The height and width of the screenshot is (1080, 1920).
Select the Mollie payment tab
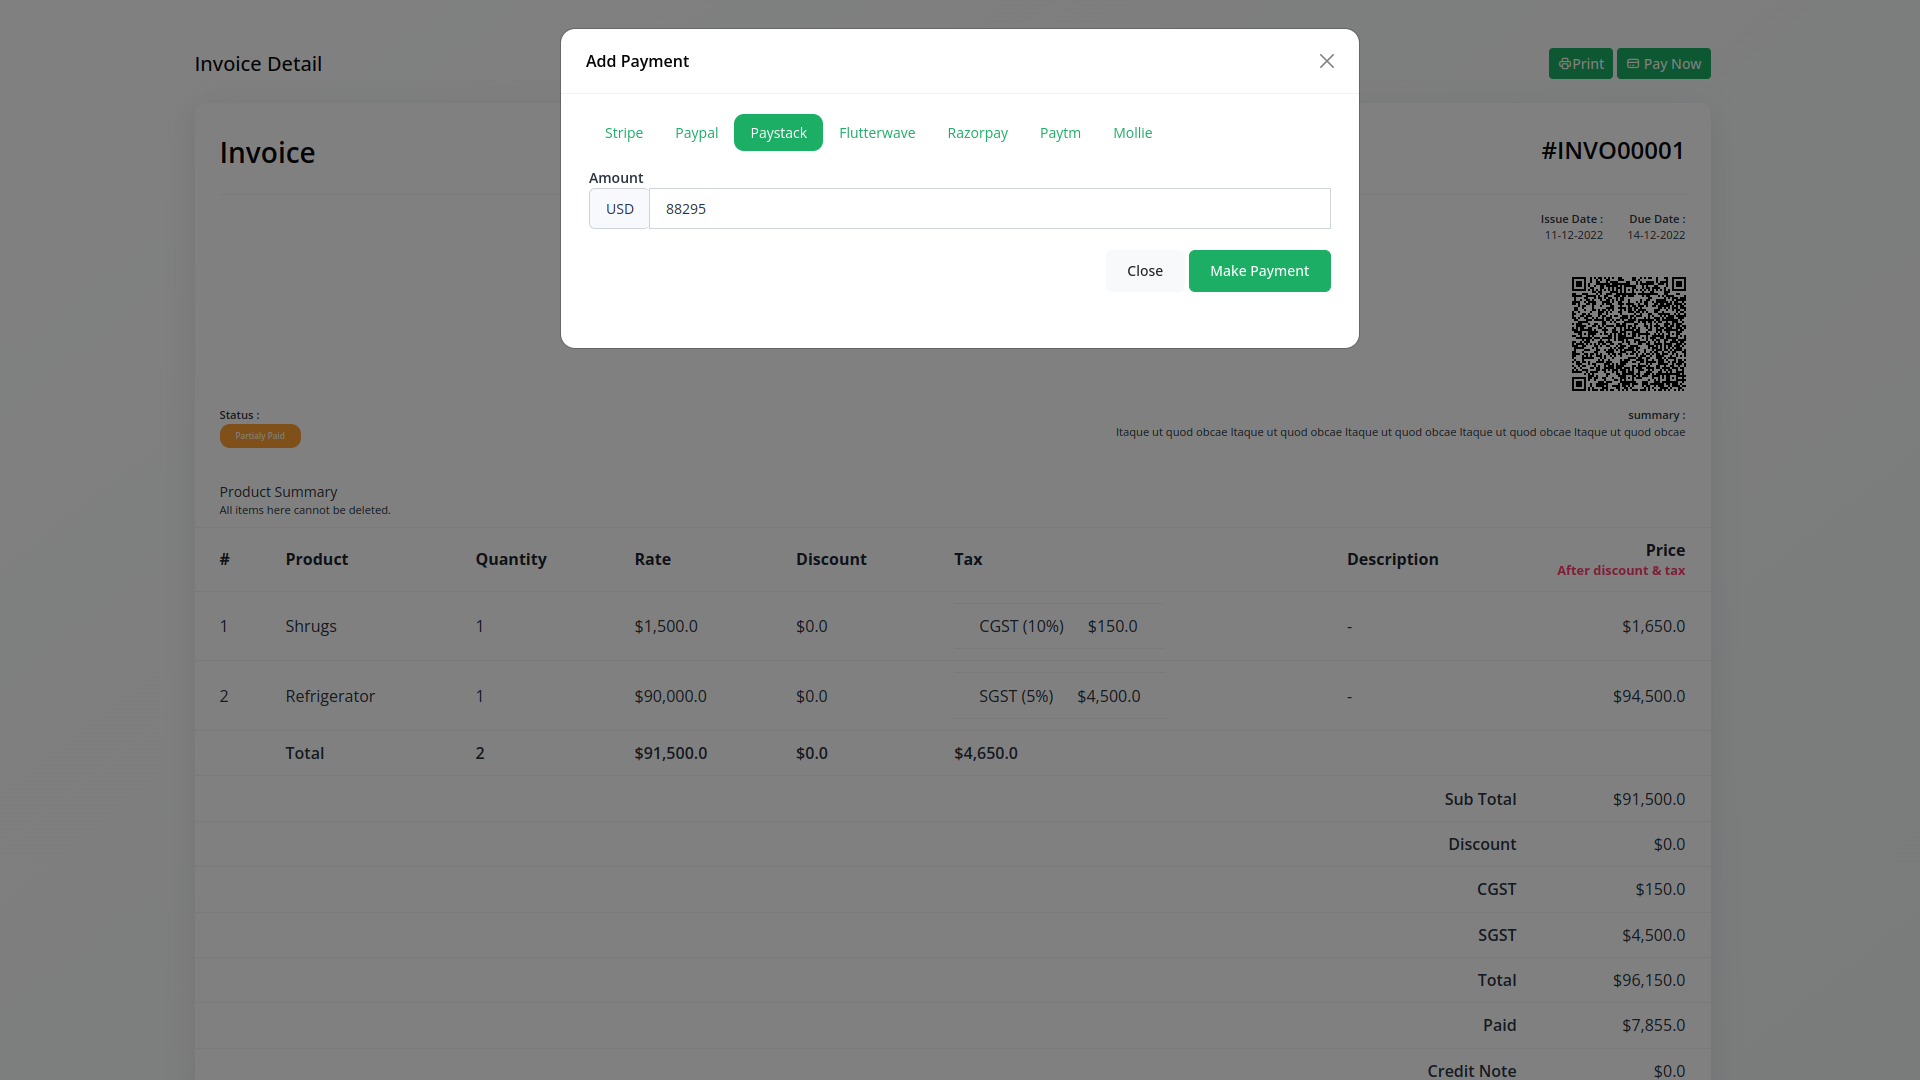(1132, 133)
